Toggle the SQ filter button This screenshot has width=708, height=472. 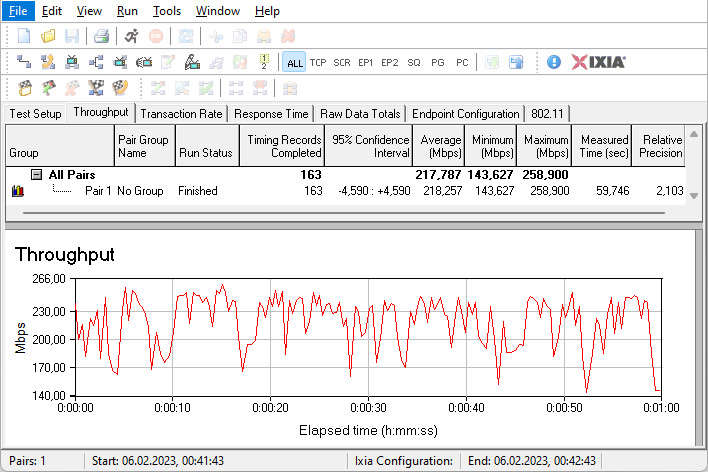pyautogui.click(x=414, y=62)
